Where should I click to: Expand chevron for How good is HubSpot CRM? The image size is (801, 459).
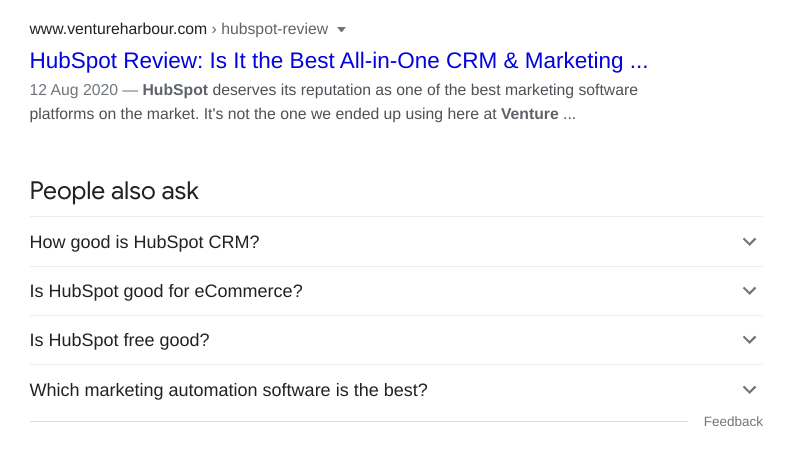tap(750, 242)
